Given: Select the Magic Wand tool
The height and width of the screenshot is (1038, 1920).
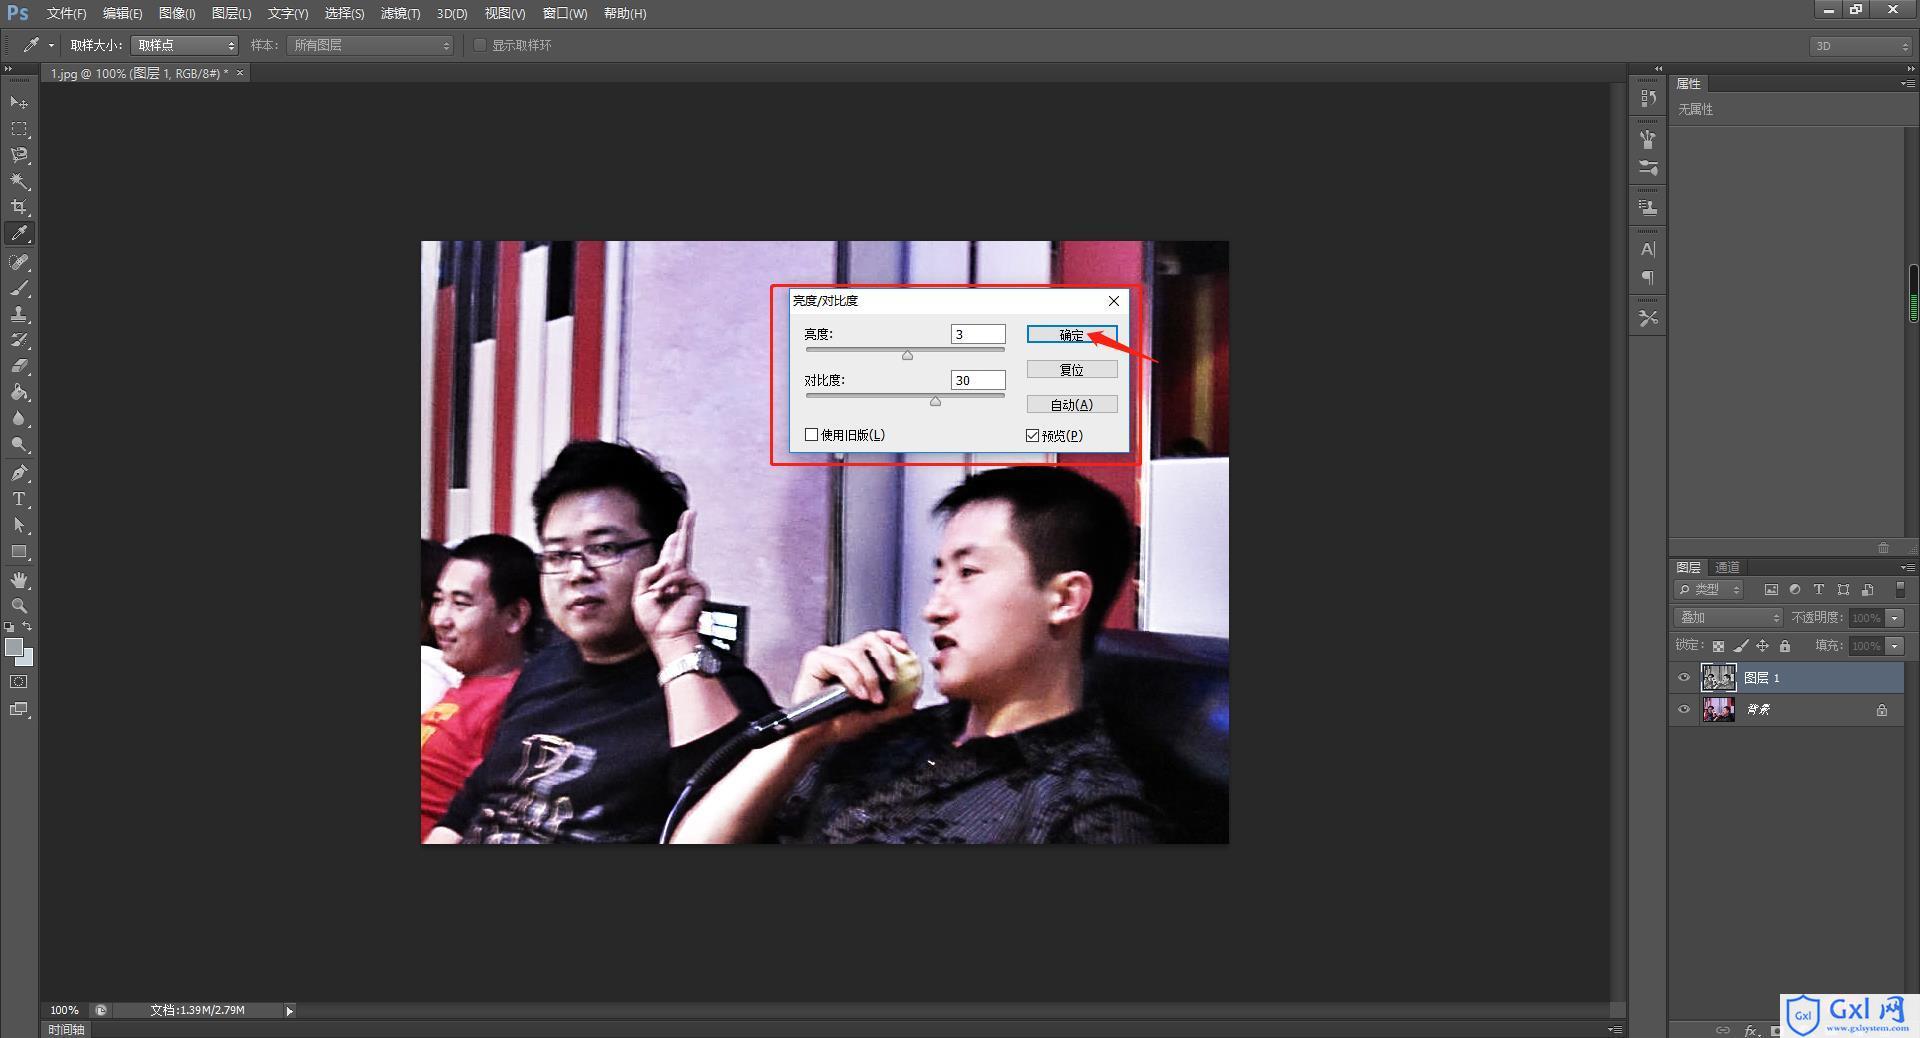Looking at the screenshot, I should click(x=19, y=181).
